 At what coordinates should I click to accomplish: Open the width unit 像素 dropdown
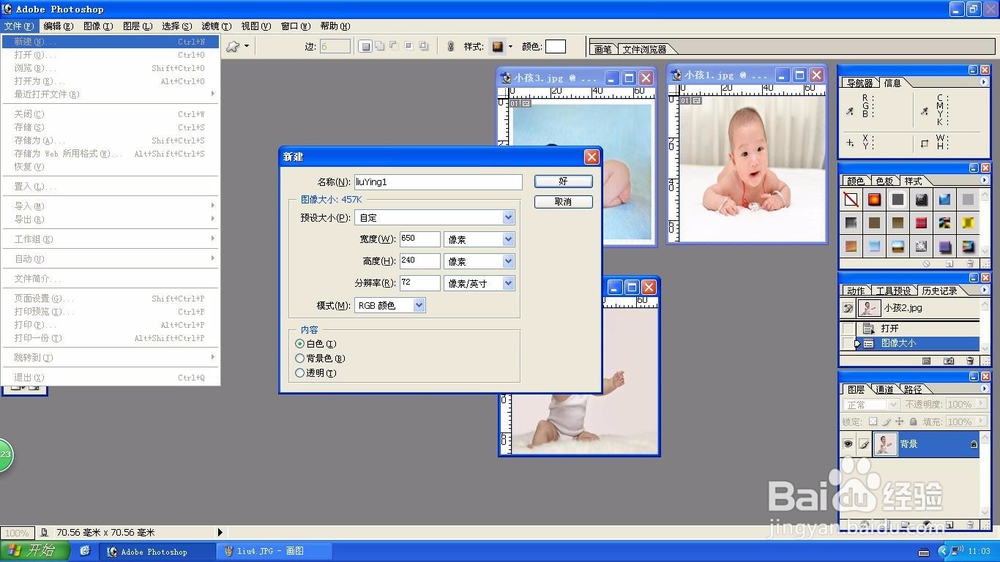508,239
